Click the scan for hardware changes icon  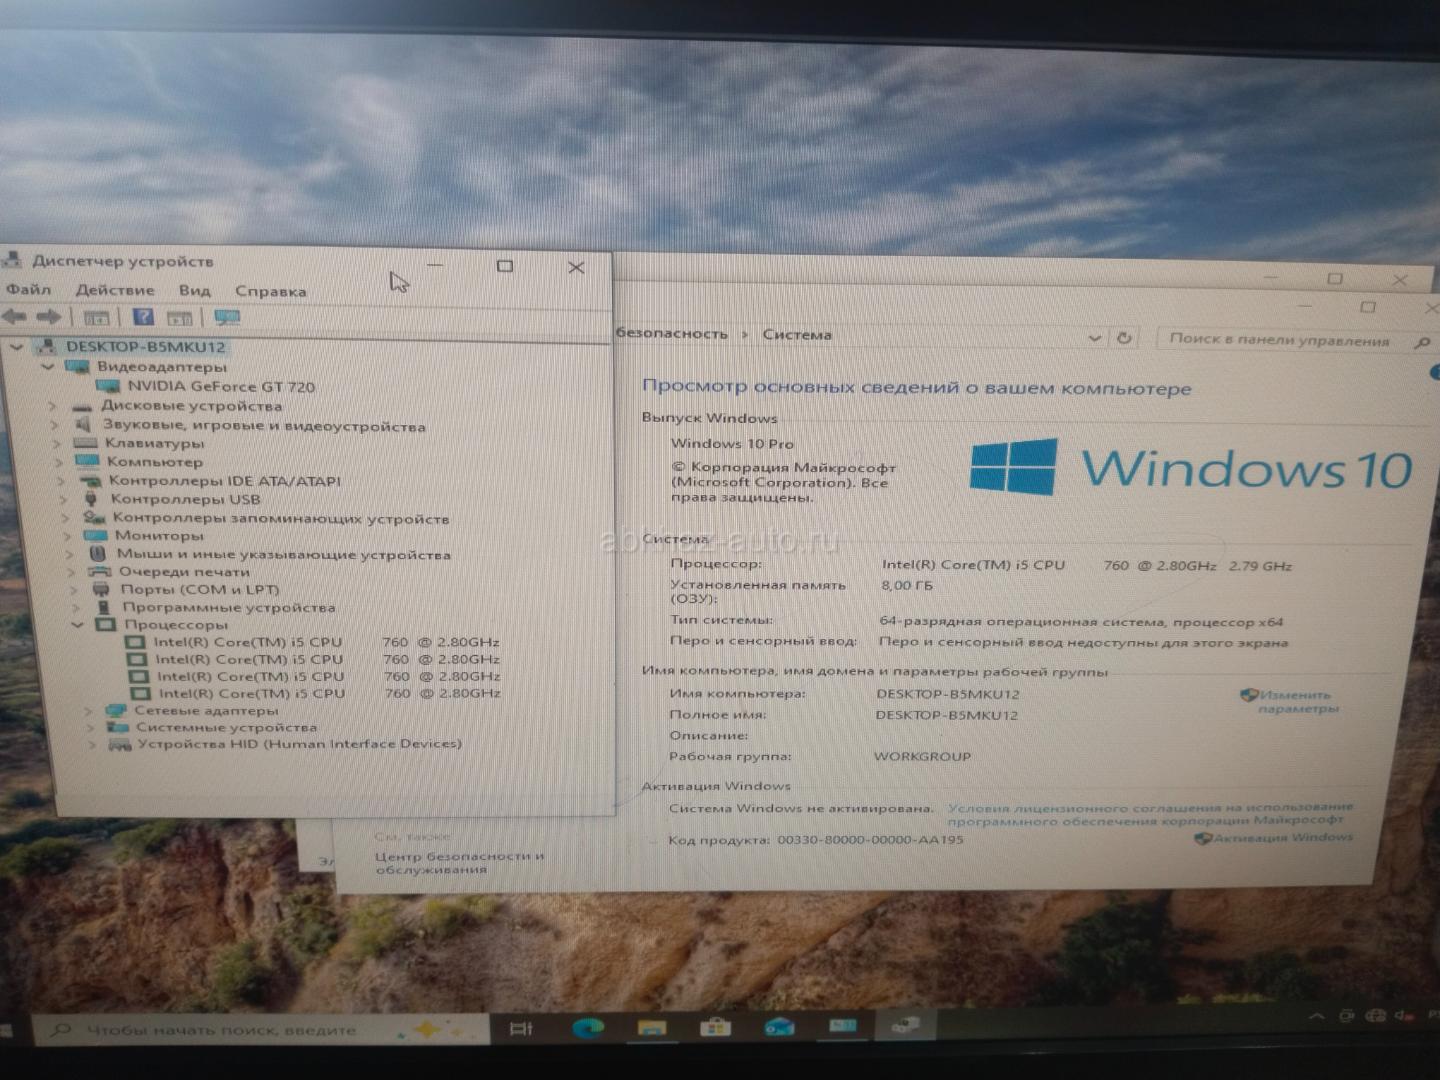(227, 318)
